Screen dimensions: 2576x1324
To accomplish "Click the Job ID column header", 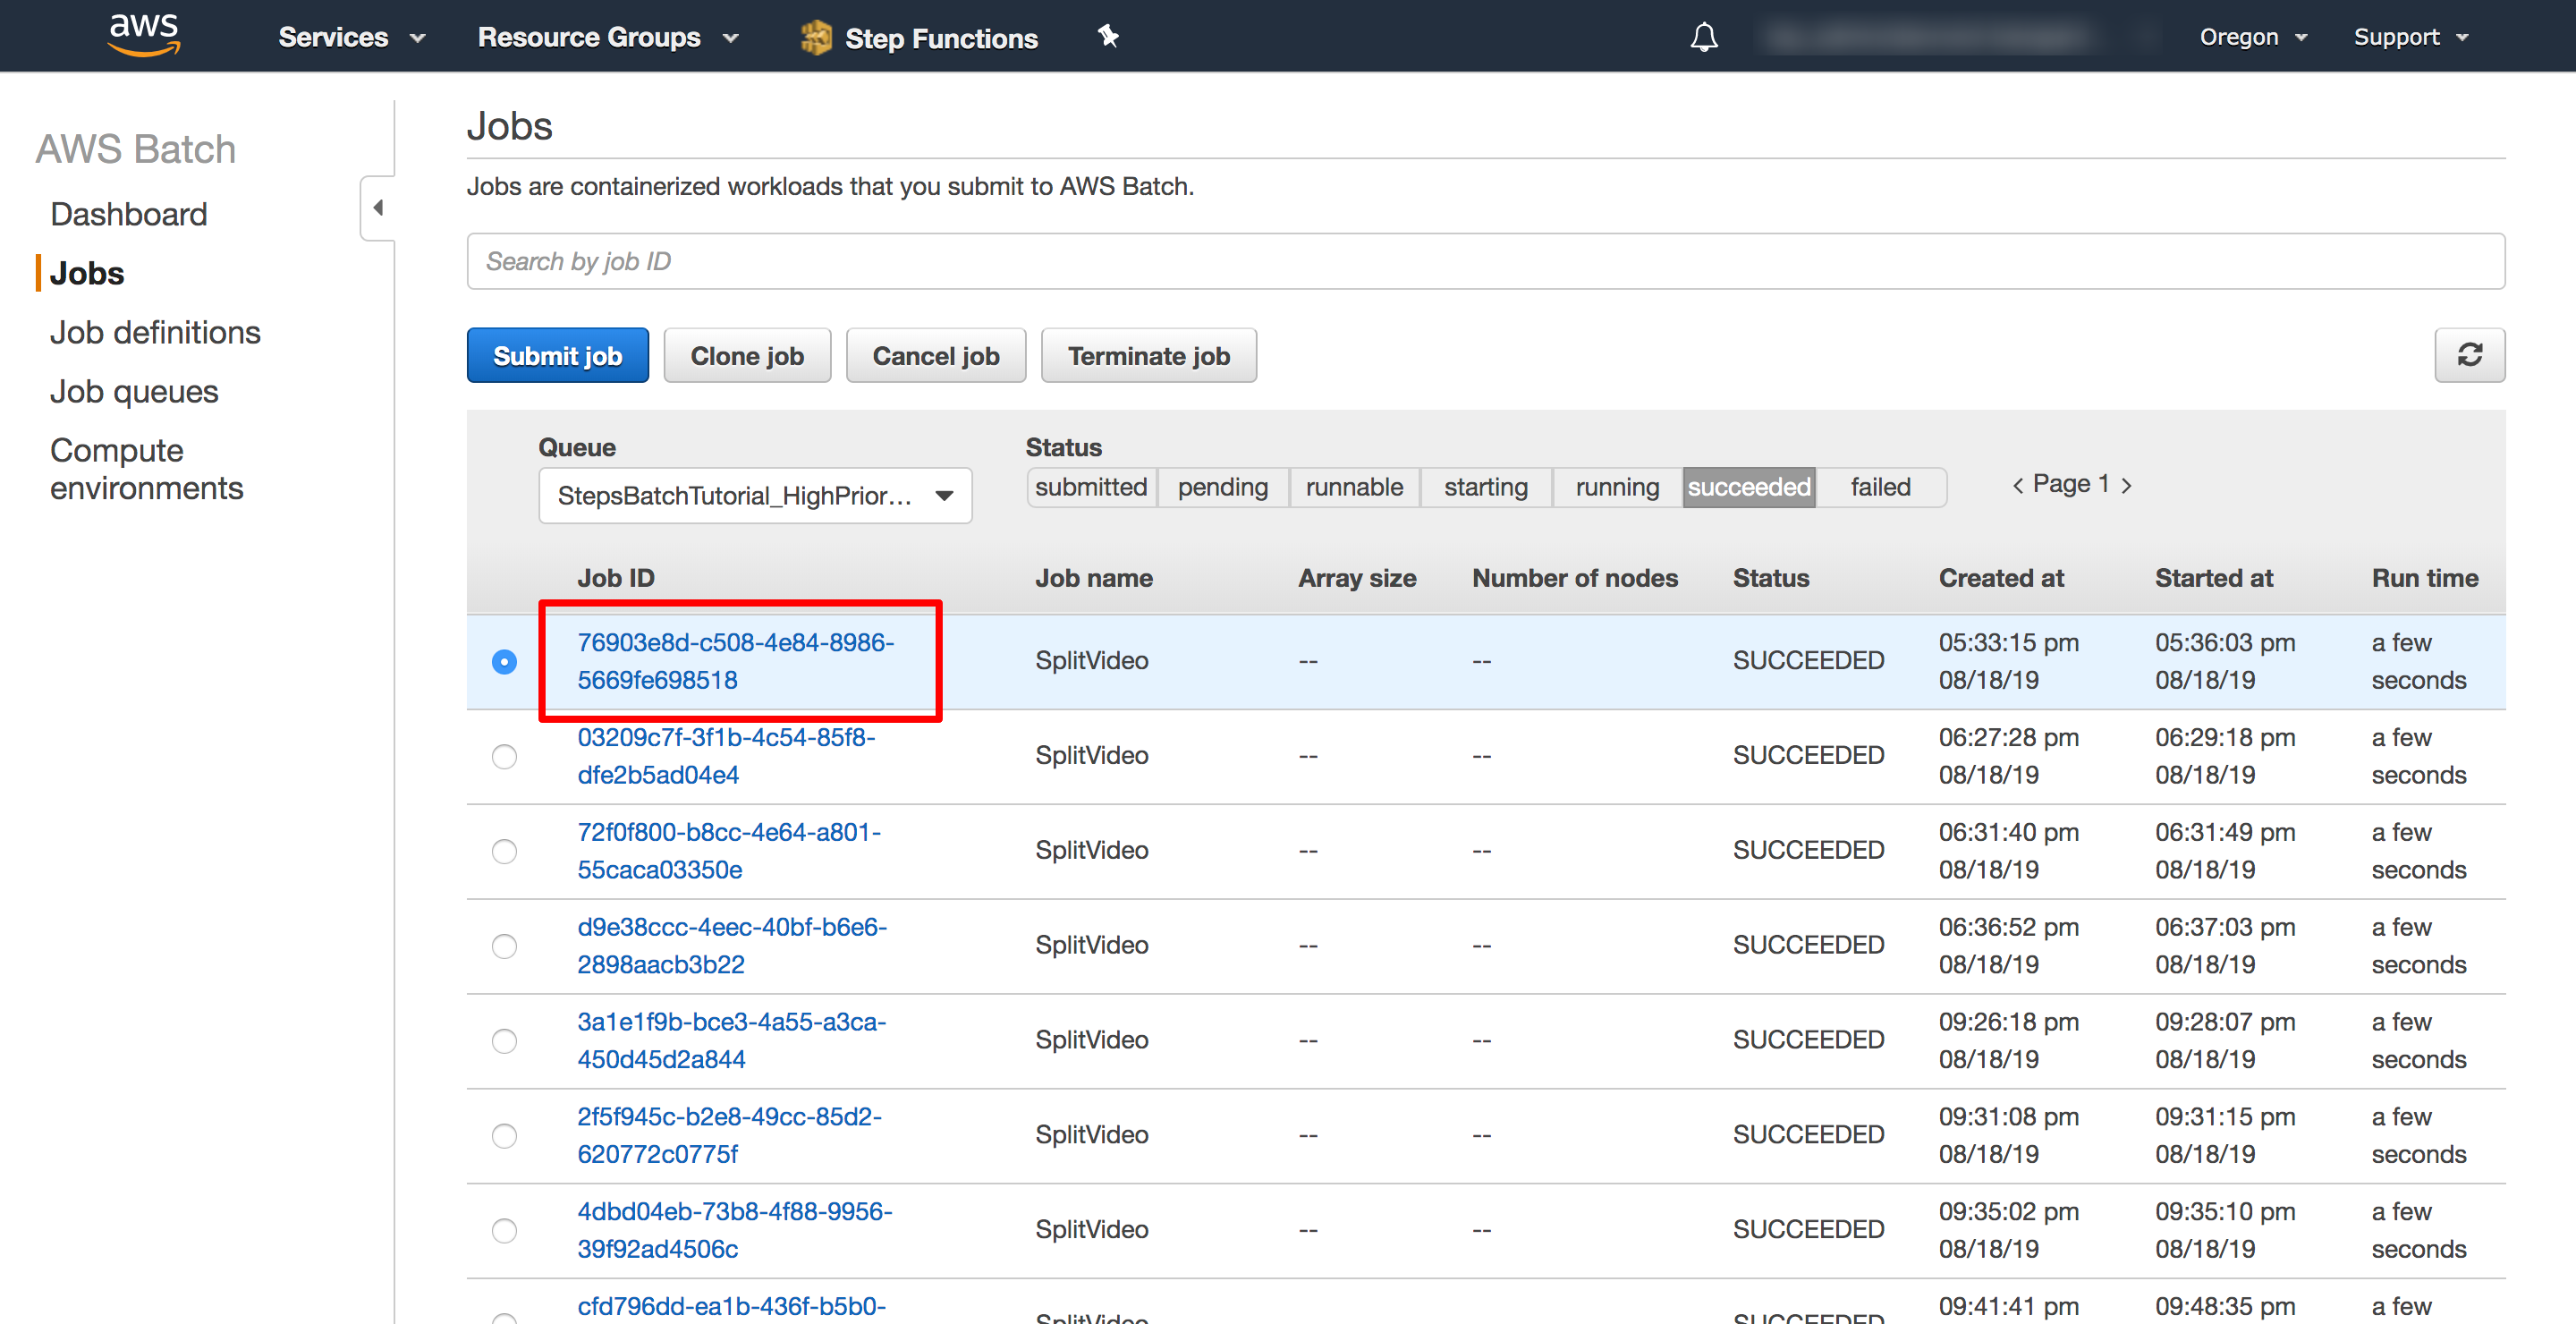I will click(616, 578).
